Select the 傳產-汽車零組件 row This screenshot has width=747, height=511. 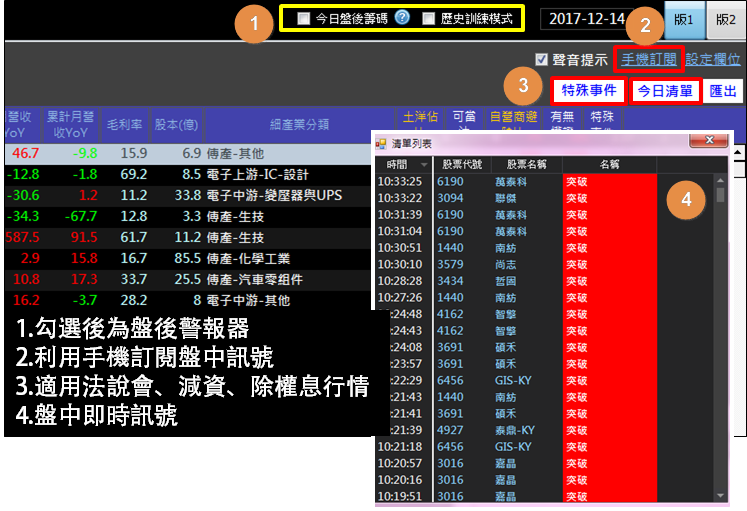tap(188, 279)
